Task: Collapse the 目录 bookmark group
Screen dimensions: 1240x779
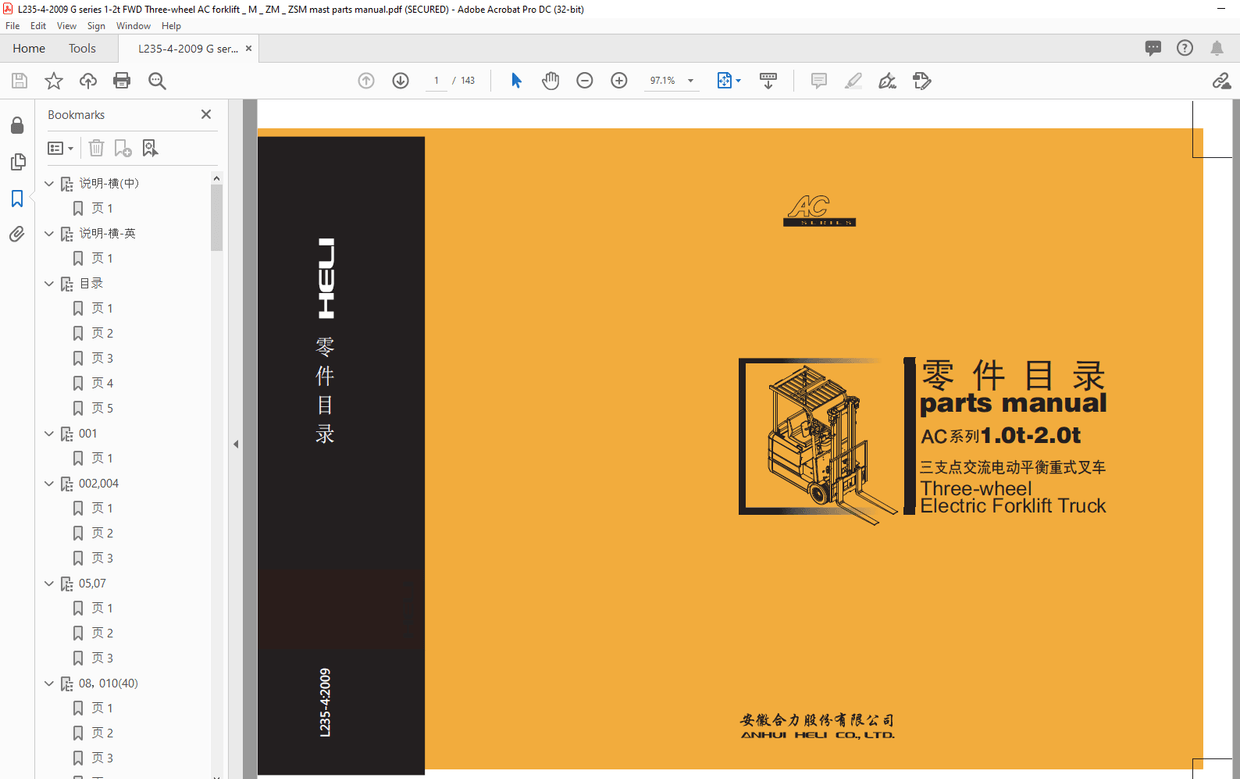Action: [x=49, y=284]
